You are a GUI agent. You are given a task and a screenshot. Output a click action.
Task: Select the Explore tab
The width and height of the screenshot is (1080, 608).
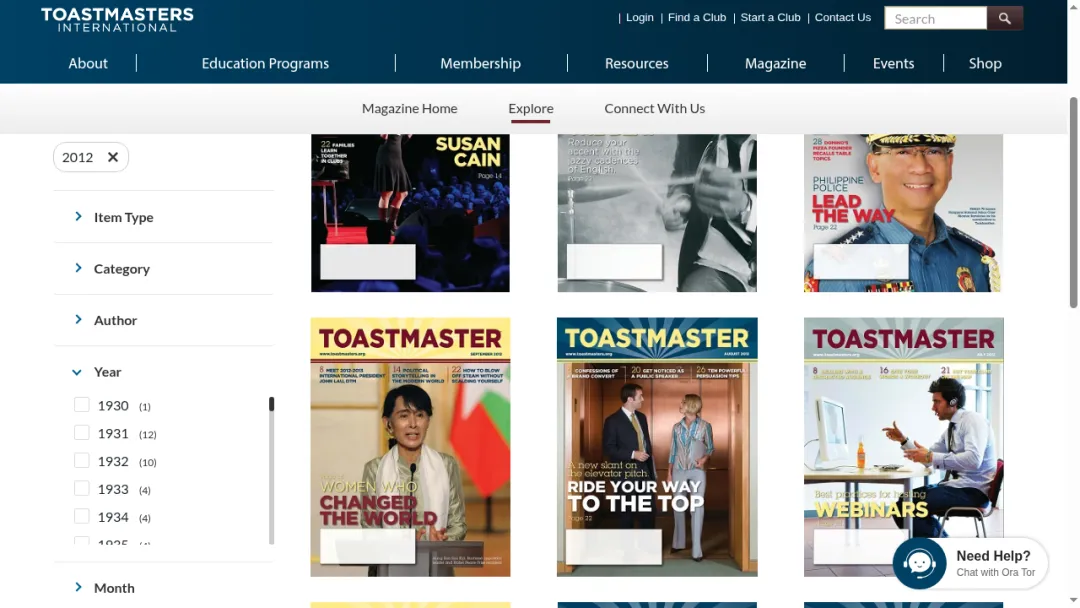530,108
